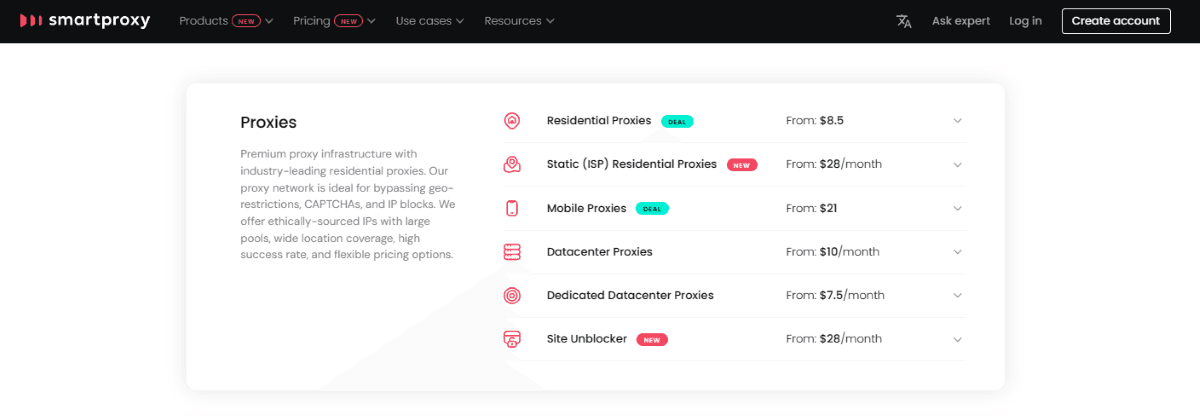Expand the Mobile Proxies row chevron
1200x416 pixels.
pyautogui.click(x=957, y=208)
